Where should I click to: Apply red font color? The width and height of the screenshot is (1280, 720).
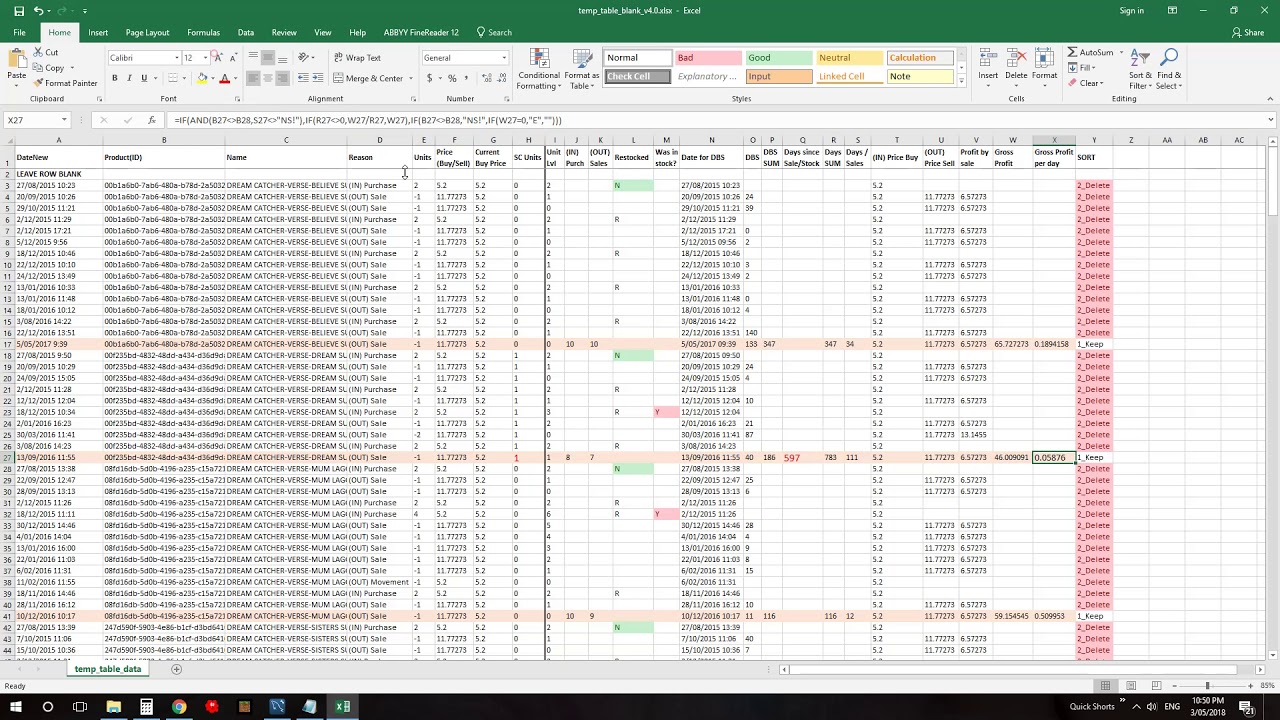[x=224, y=78]
